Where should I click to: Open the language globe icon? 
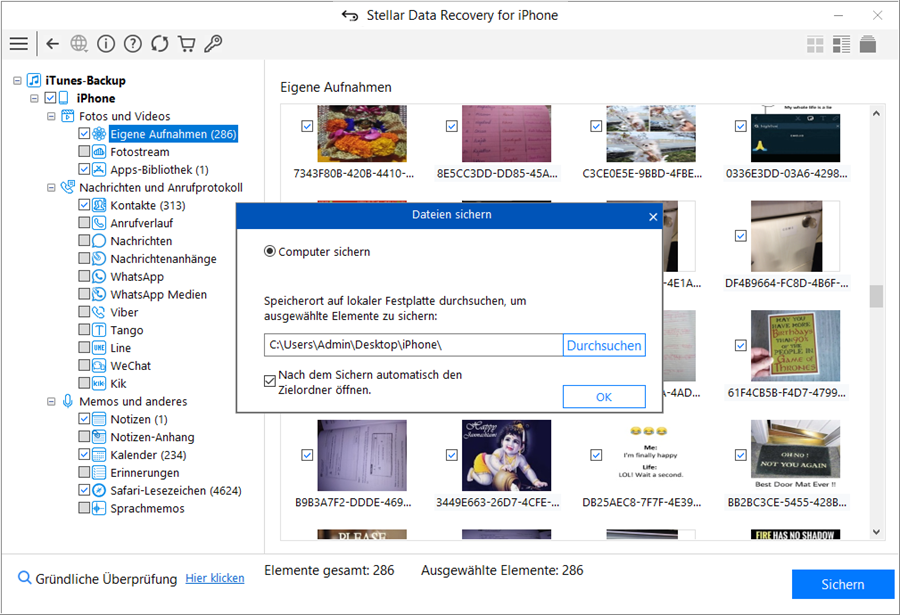click(79, 44)
